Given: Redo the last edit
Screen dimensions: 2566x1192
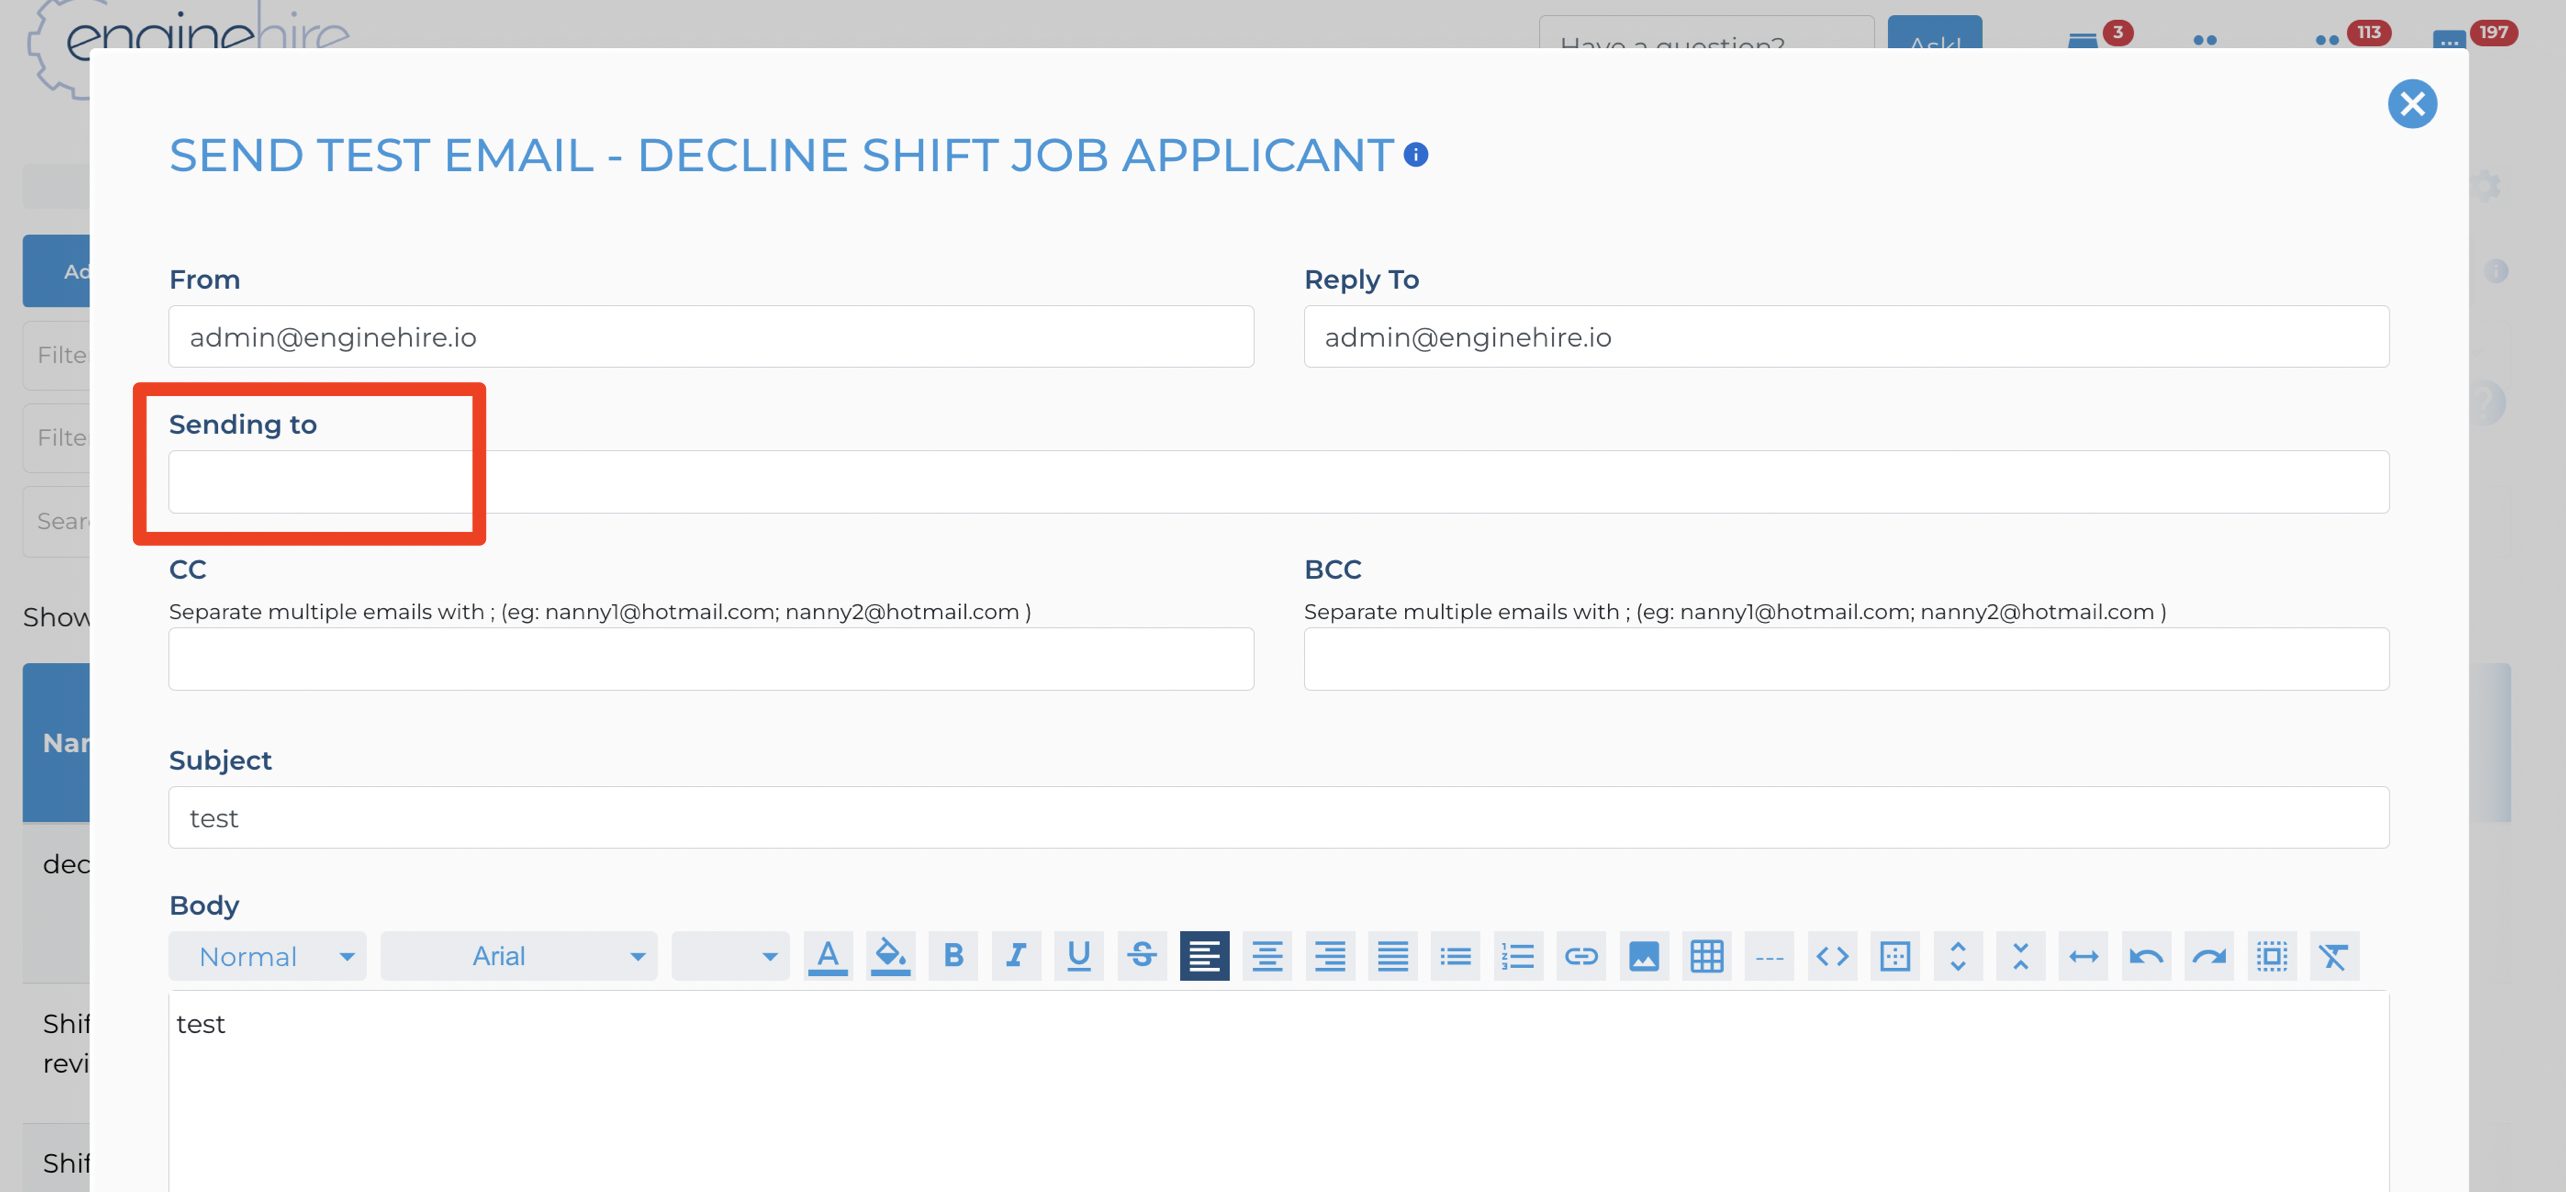Looking at the screenshot, I should [2208, 956].
